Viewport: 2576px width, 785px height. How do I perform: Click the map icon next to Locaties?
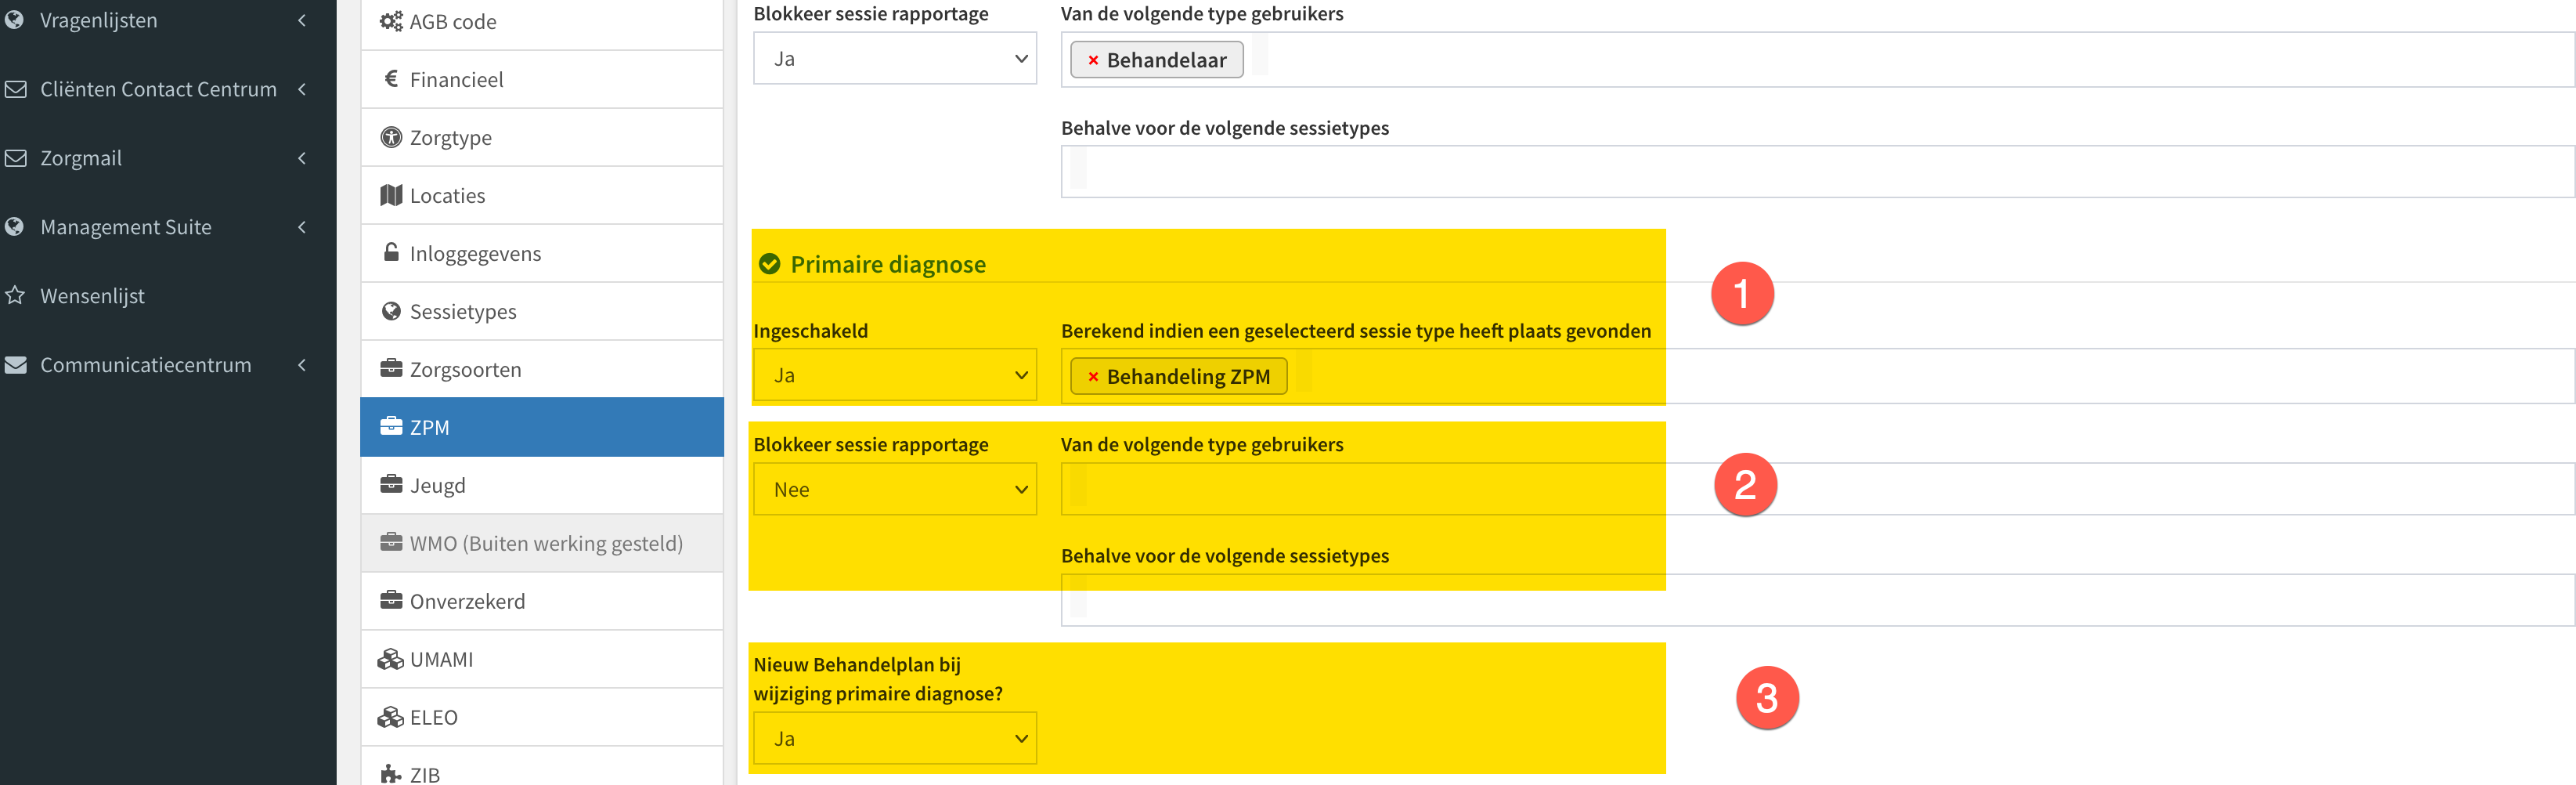[x=391, y=195]
